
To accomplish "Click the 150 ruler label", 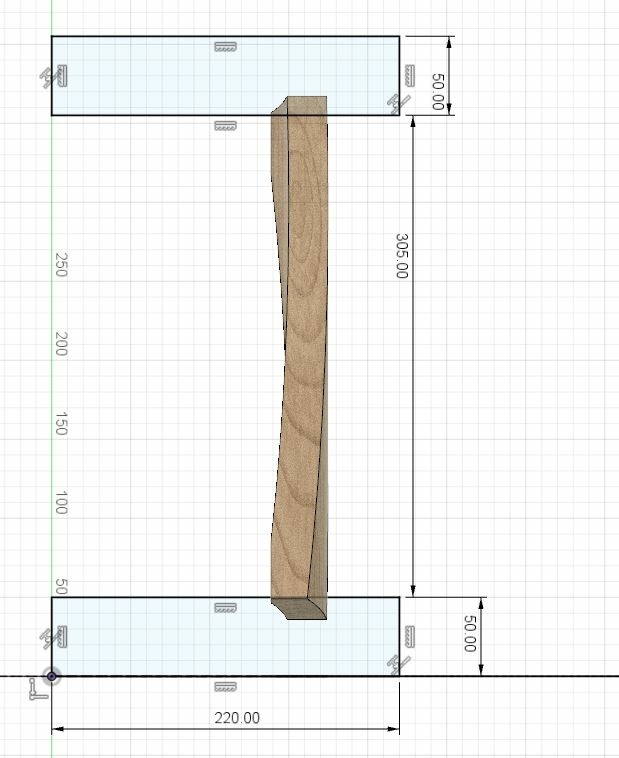I will point(61,423).
